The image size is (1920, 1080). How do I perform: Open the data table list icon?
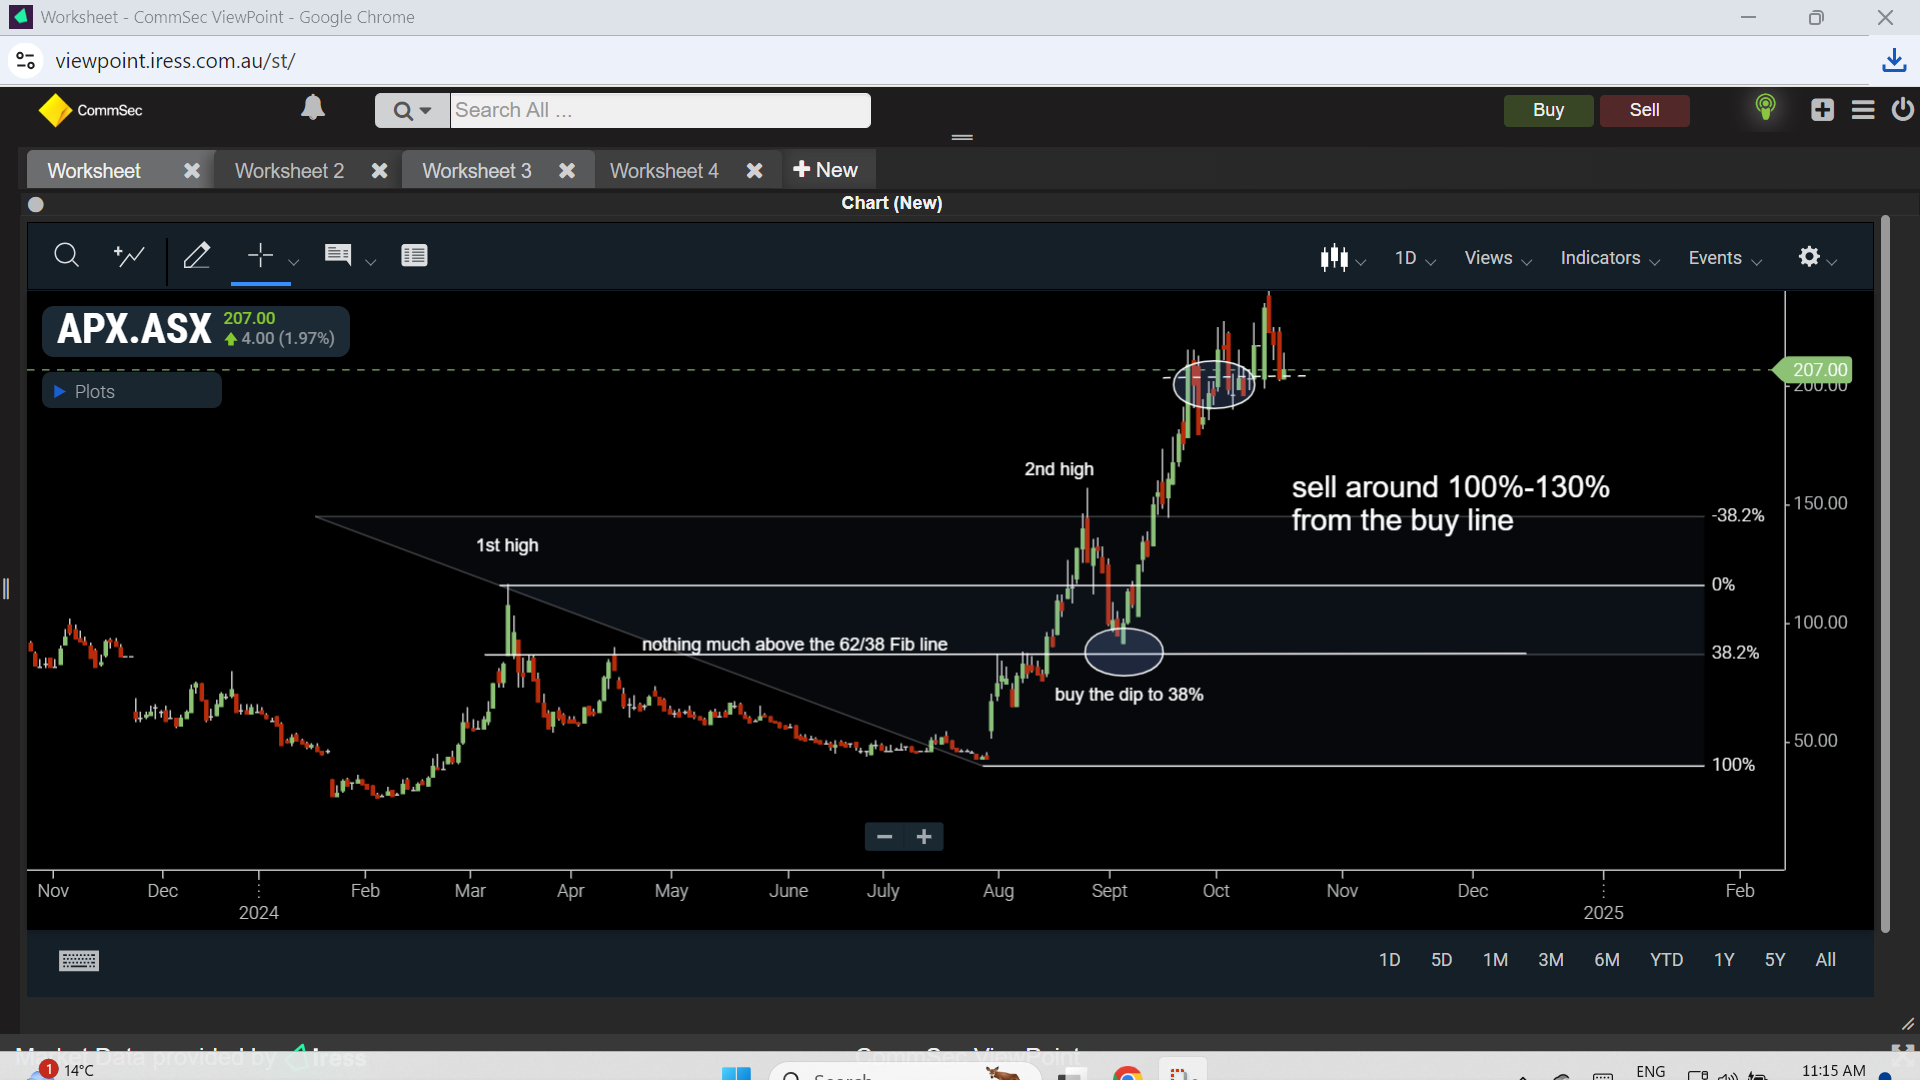414,256
